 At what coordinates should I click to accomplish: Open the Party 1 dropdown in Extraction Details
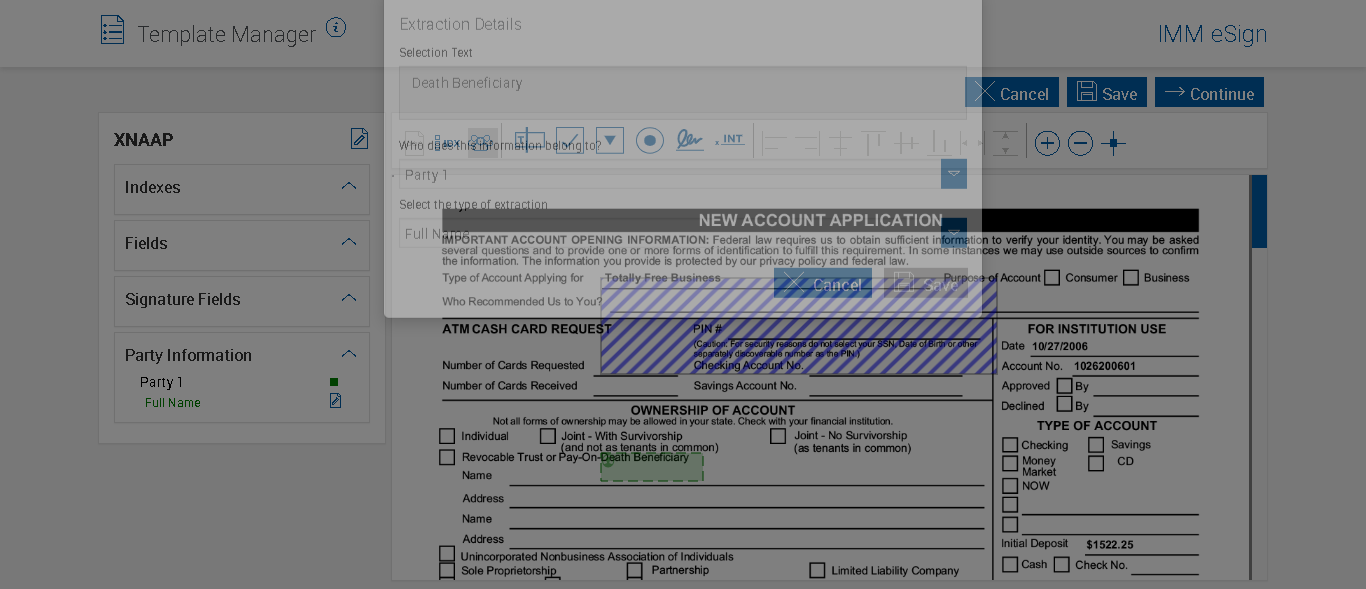point(953,174)
